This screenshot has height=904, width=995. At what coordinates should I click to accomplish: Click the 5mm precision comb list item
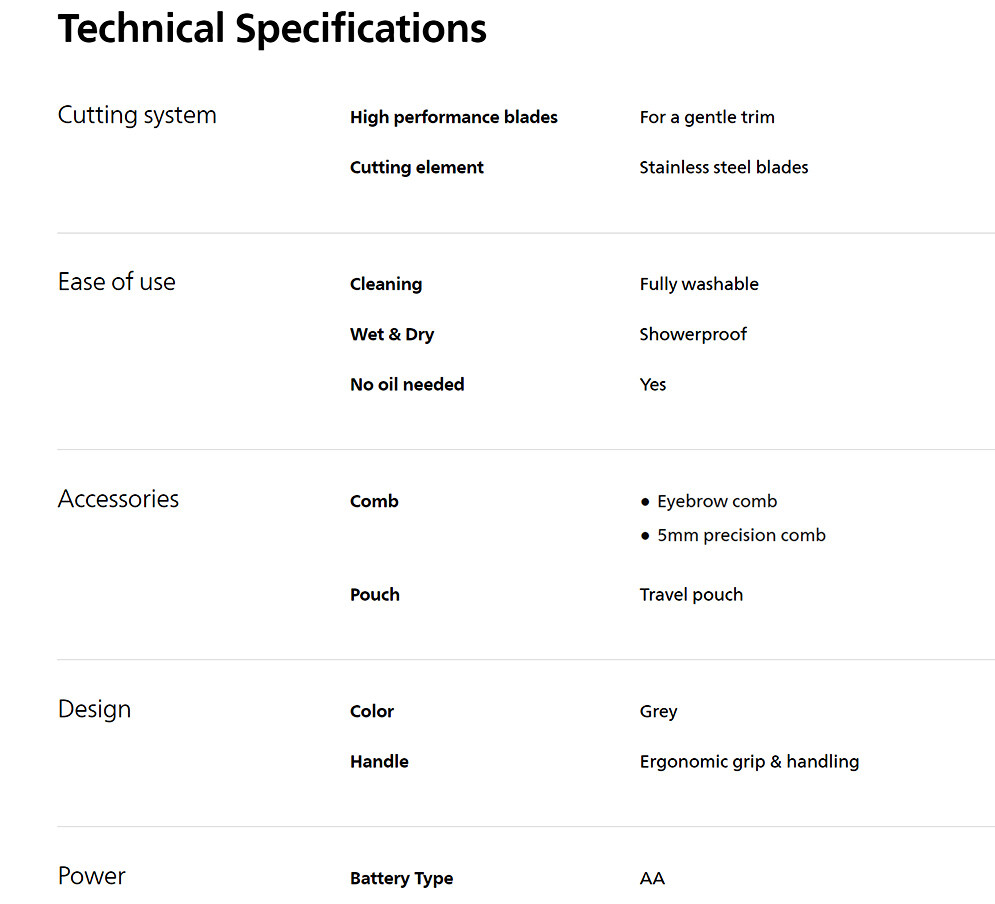[x=740, y=535]
